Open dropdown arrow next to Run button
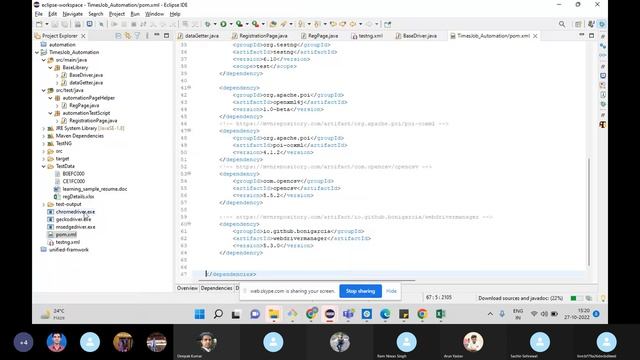 coord(231,24)
